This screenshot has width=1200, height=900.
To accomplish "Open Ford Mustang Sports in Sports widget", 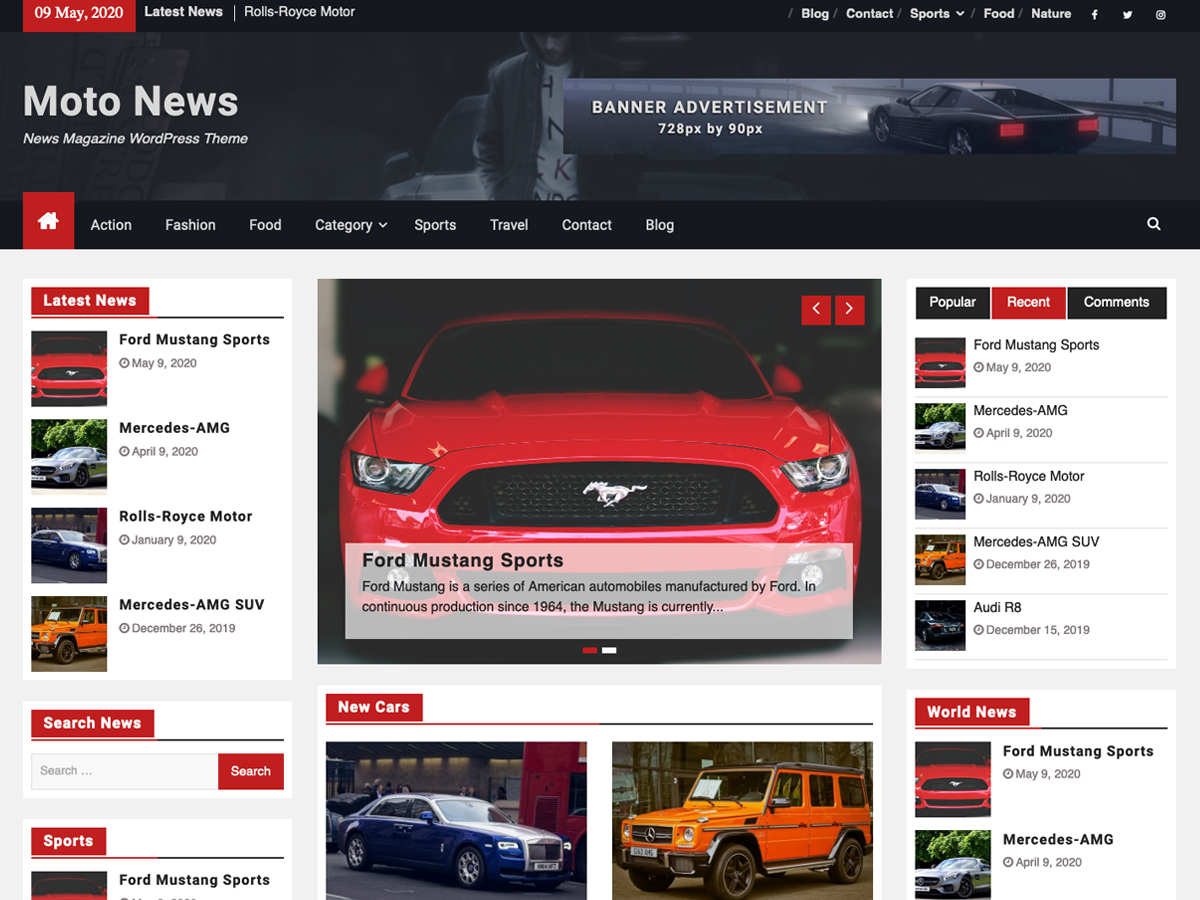I will (x=194, y=880).
